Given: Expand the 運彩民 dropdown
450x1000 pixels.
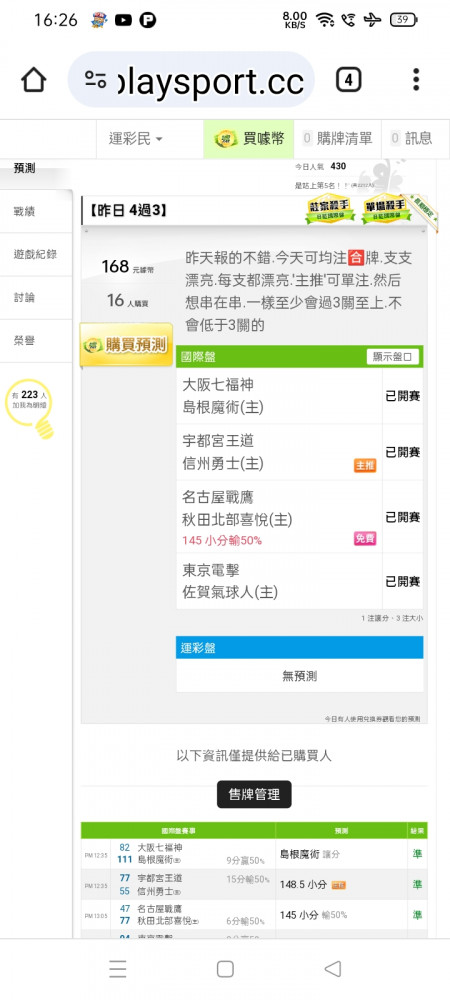Looking at the screenshot, I should click(136, 138).
